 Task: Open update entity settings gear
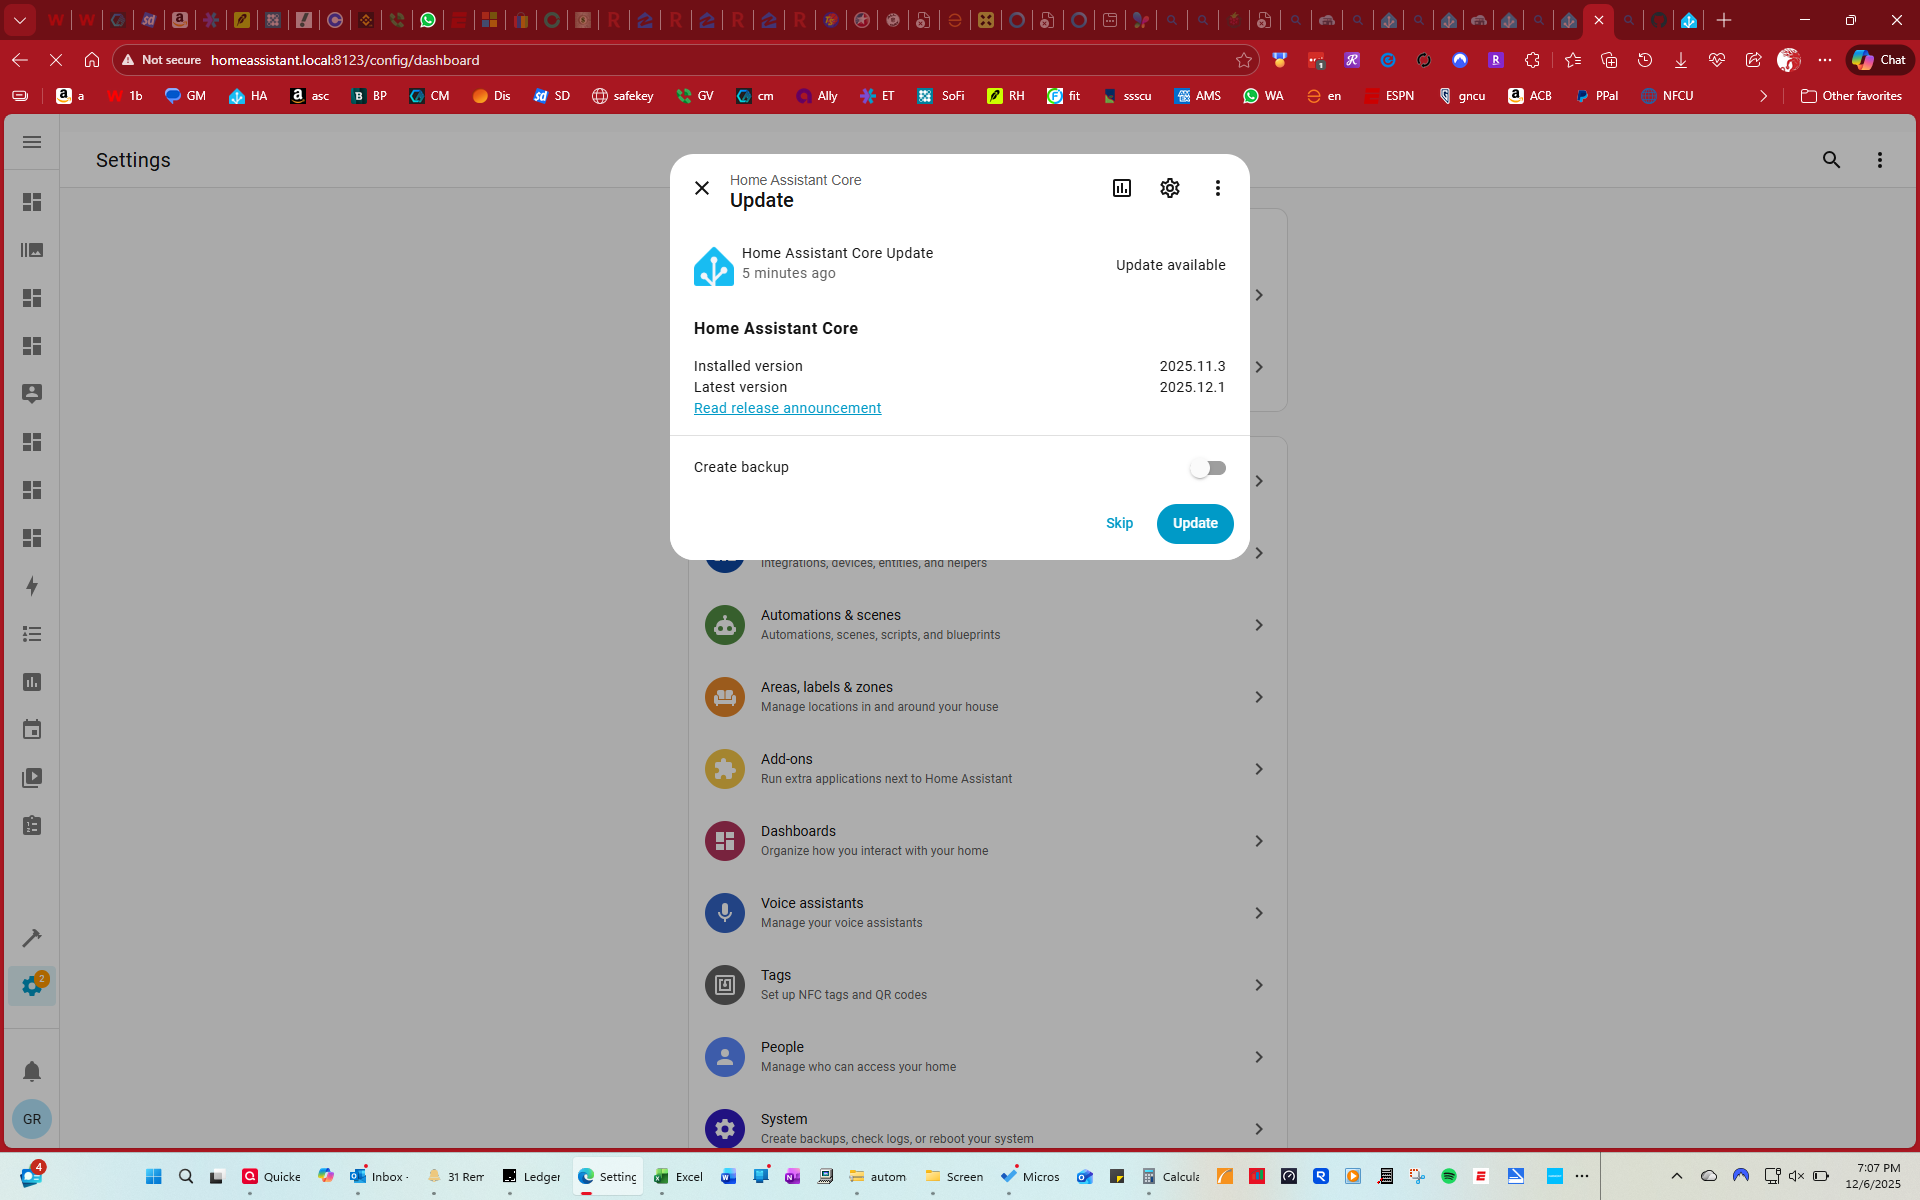click(x=1170, y=188)
